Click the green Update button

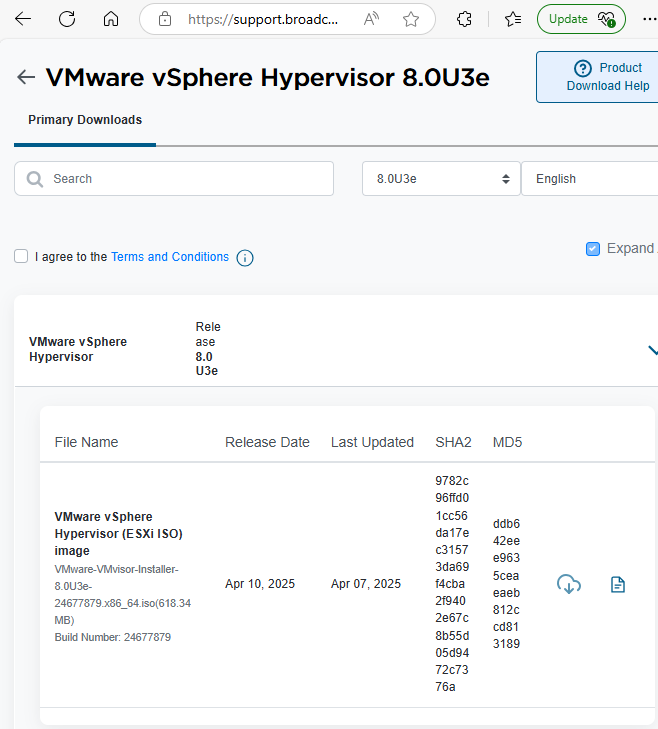581,19
